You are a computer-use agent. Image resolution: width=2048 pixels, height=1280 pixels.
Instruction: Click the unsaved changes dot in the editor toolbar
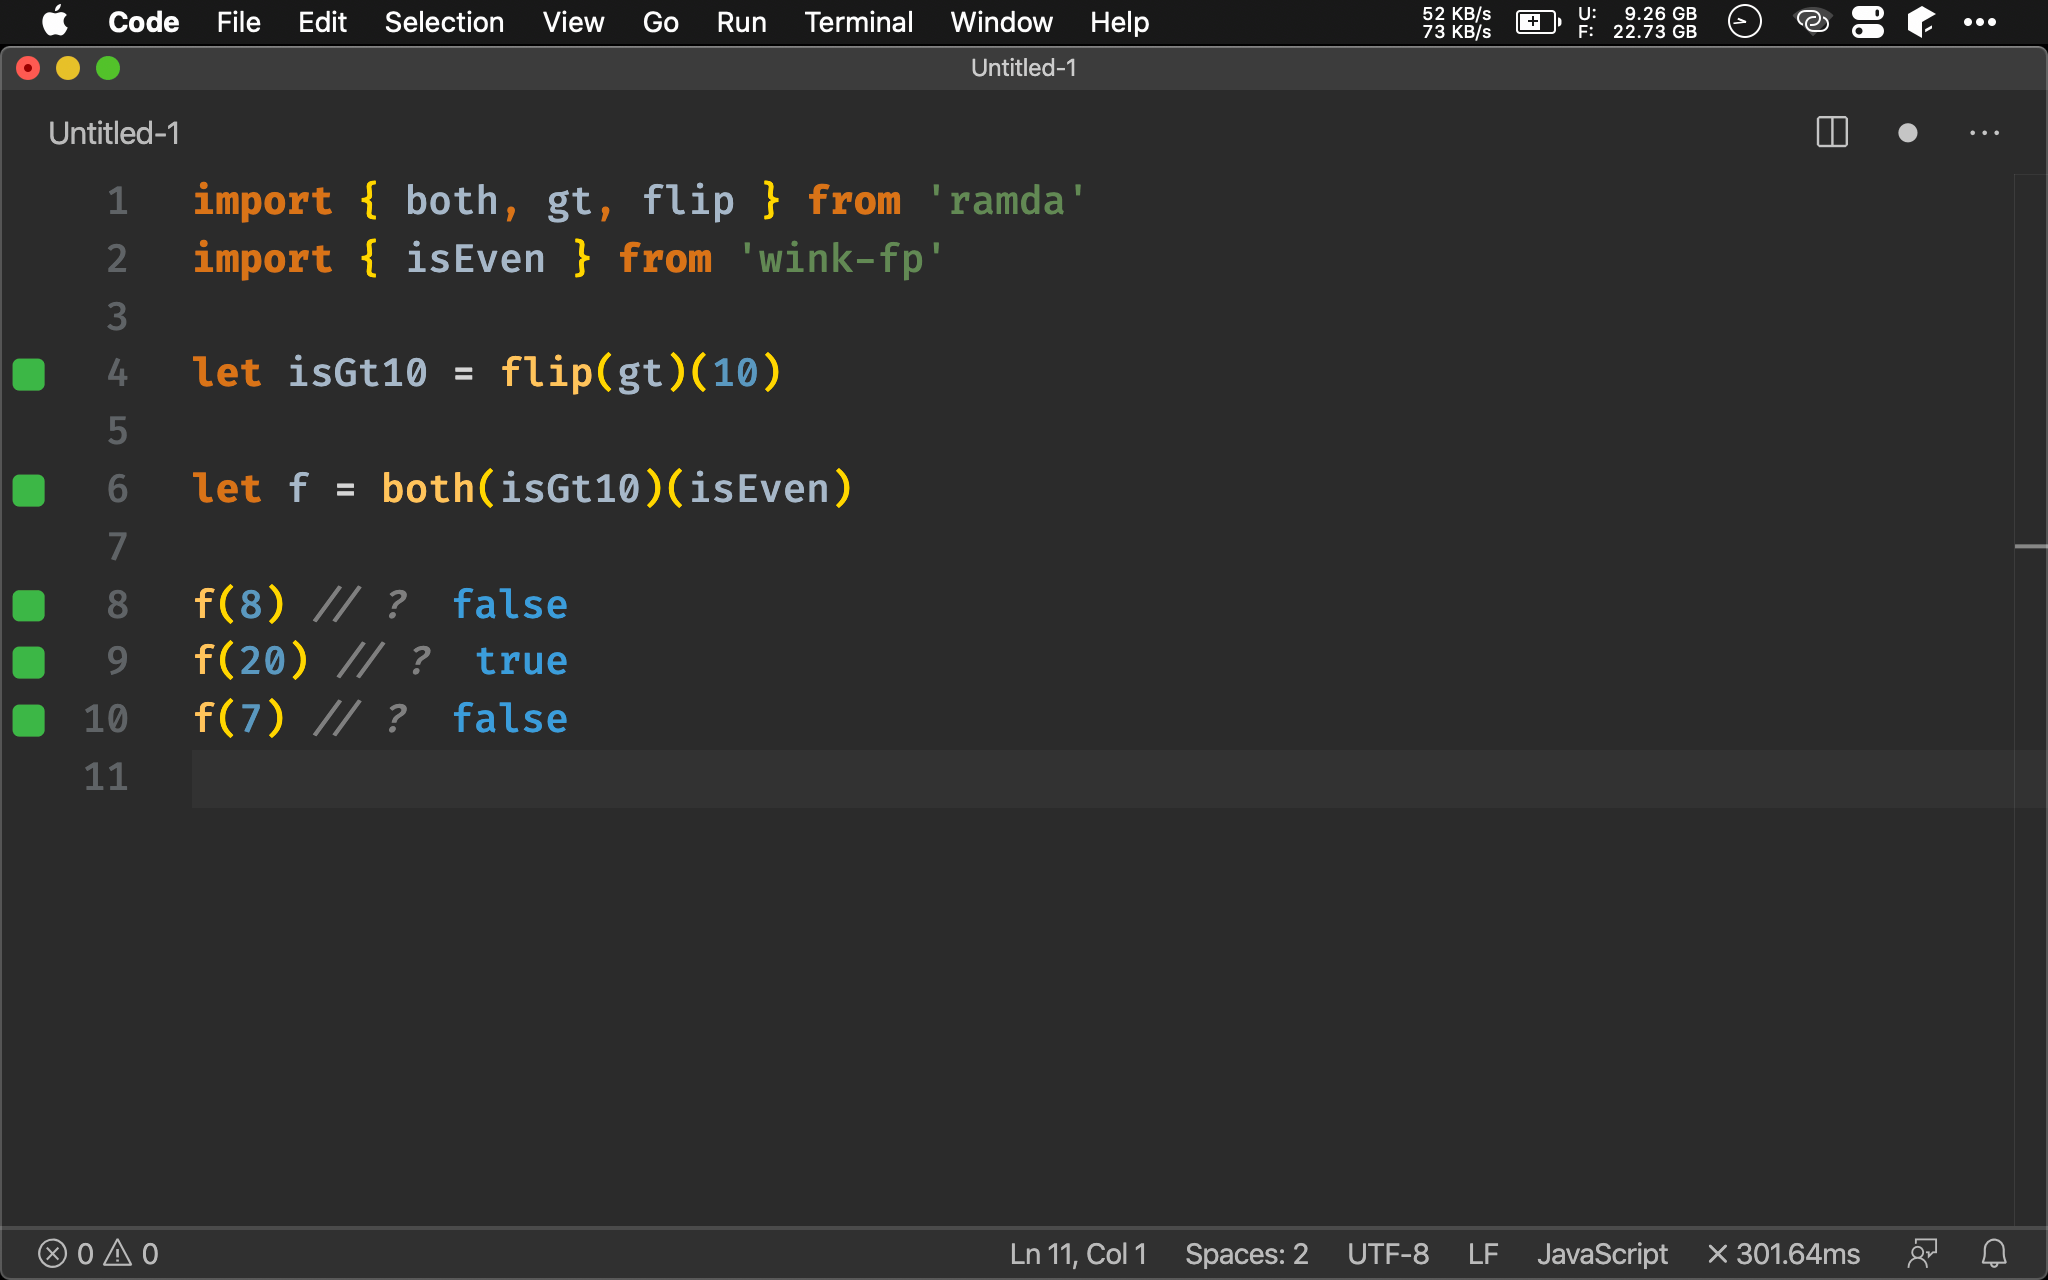(x=1907, y=133)
